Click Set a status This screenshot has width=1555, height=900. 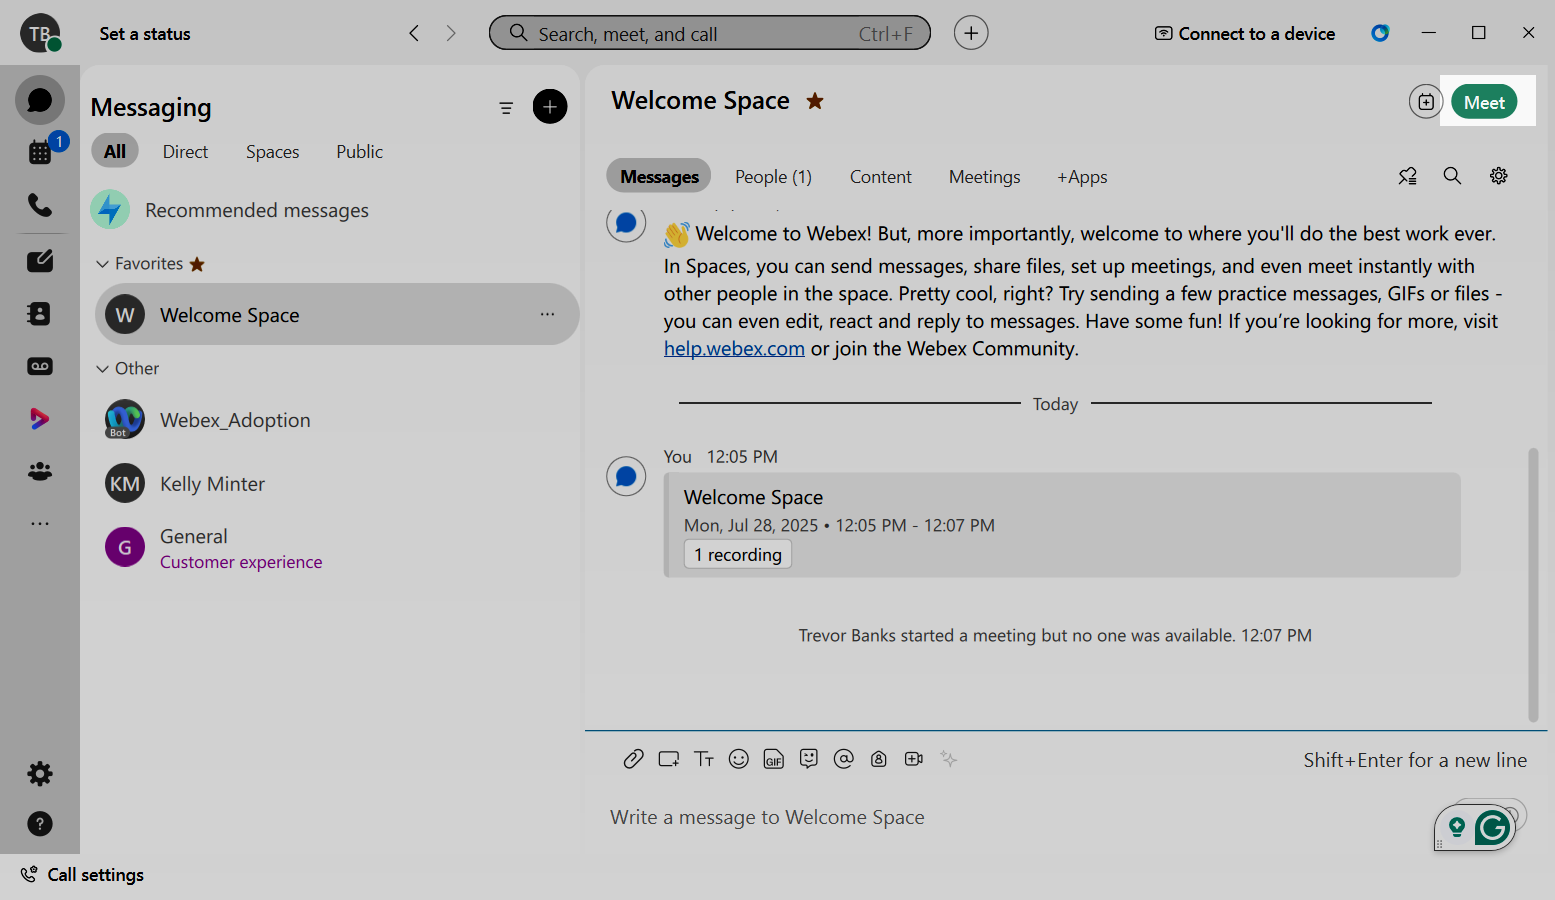pyautogui.click(x=145, y=34)
